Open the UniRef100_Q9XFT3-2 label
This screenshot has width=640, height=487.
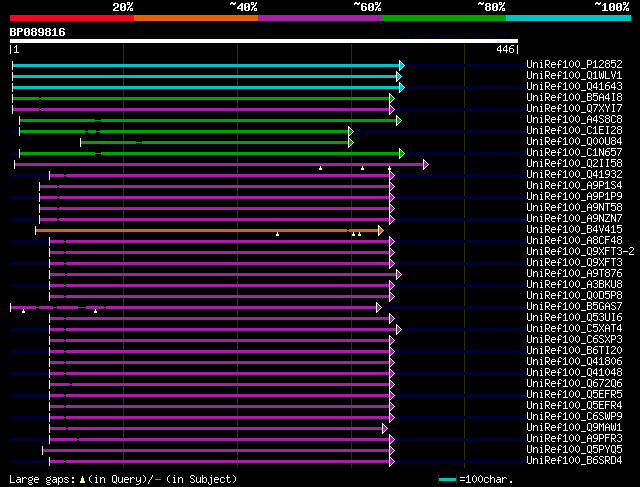580,252
